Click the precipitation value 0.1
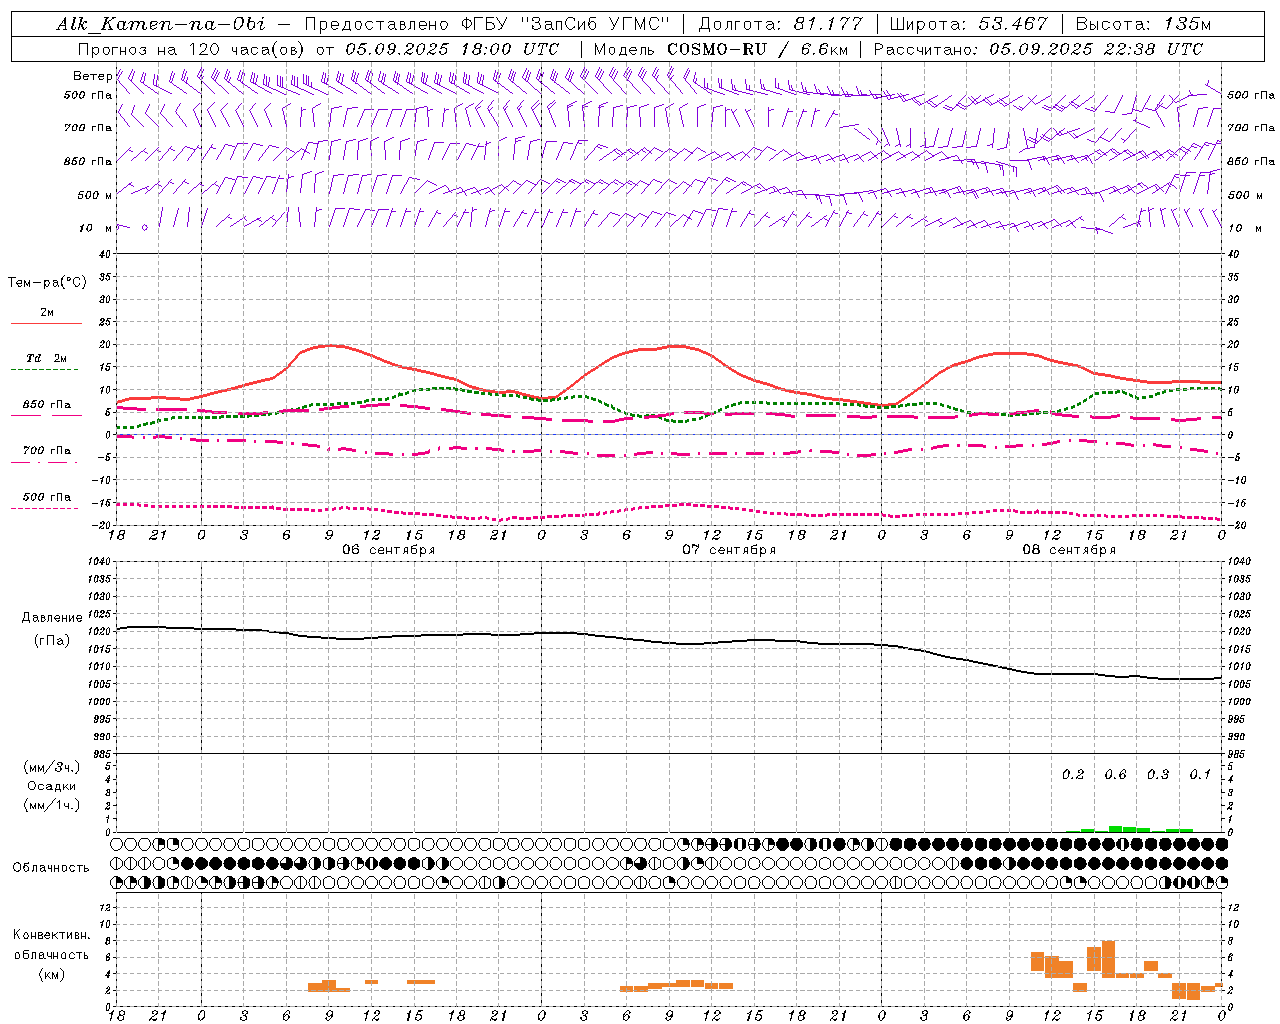 point(1200,775)
